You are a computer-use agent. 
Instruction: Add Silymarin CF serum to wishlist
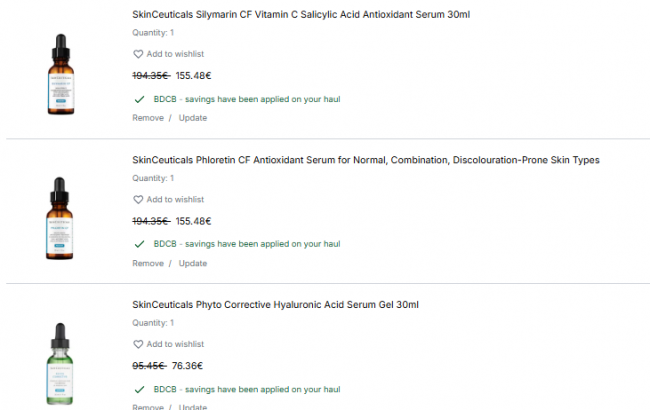pyautogui.click(x=175, y=54)
